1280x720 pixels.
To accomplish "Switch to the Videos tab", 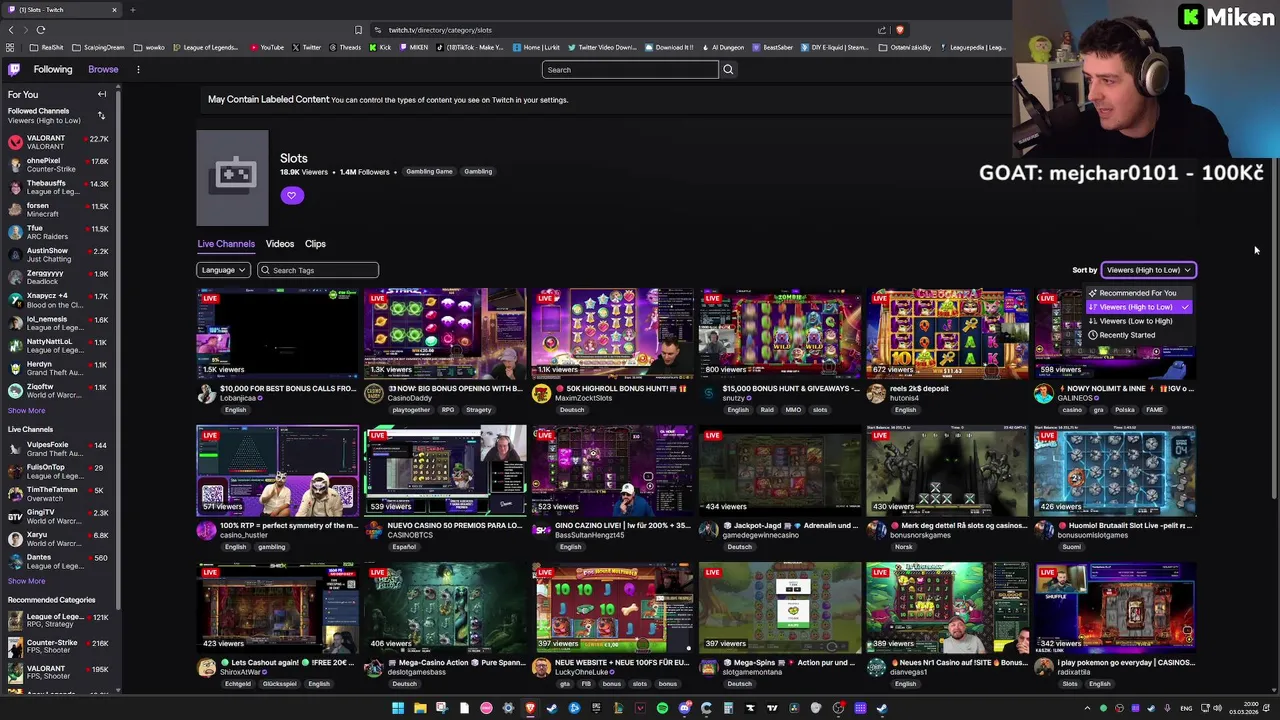I will point(280,244).
